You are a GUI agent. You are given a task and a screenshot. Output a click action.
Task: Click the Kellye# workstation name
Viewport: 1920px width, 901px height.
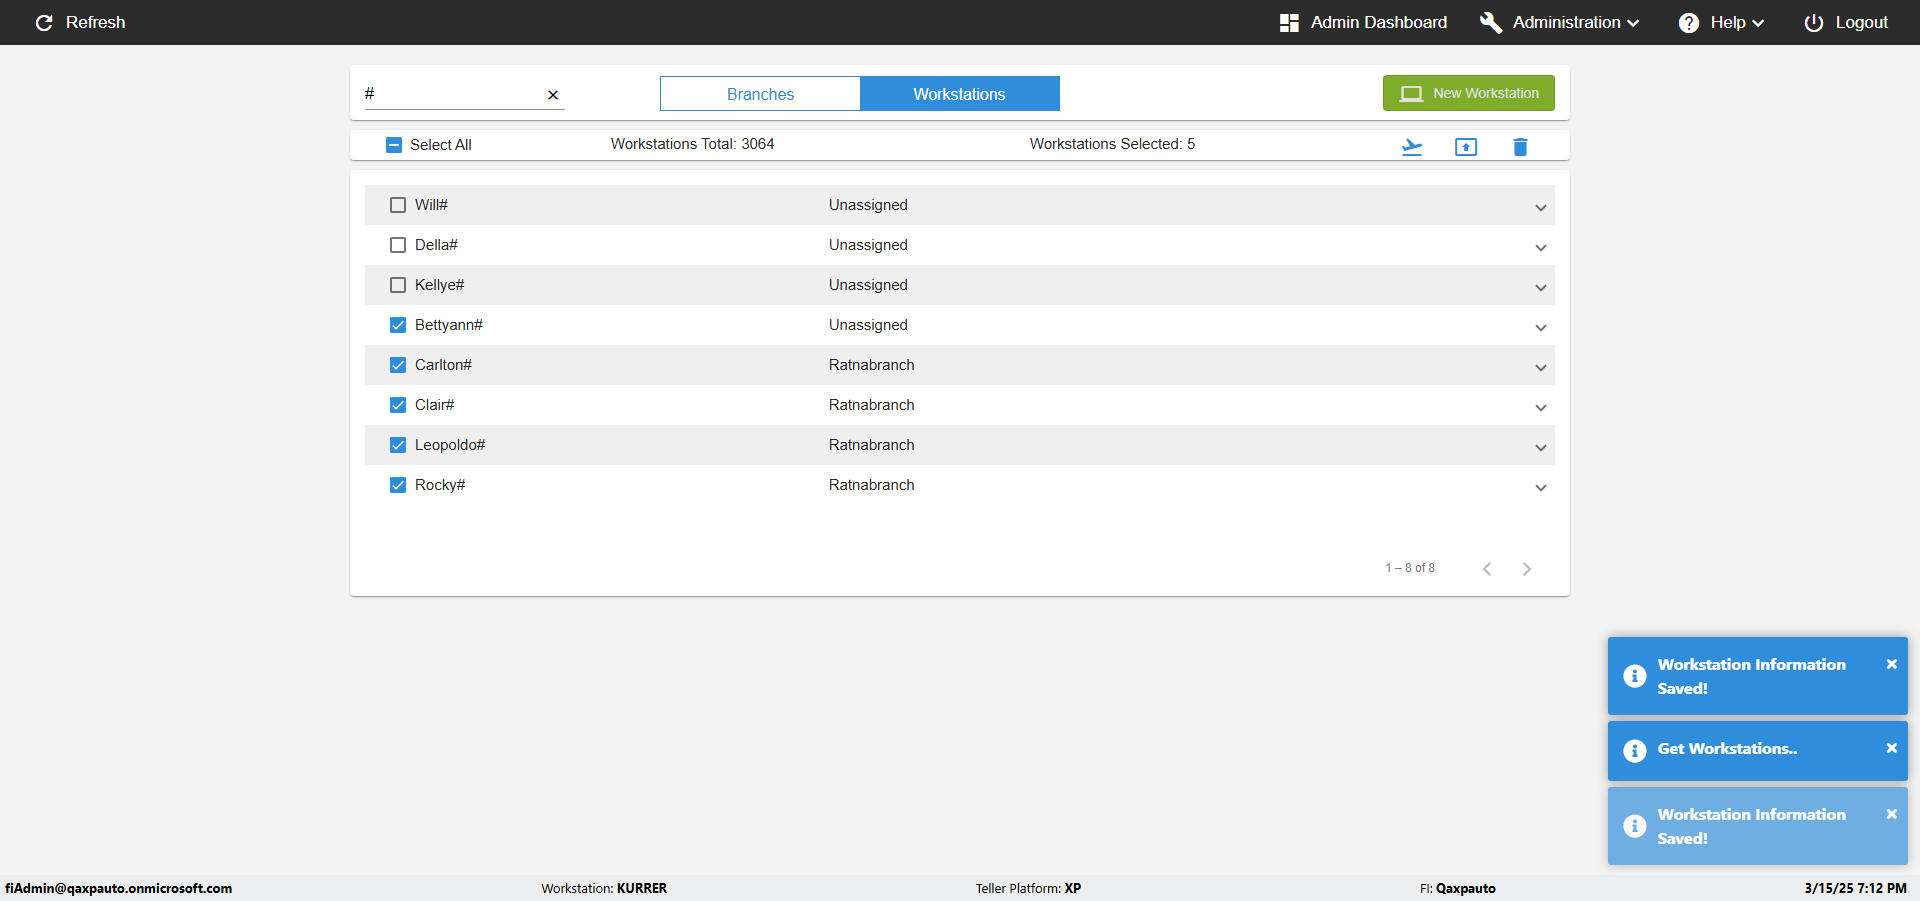439,285
